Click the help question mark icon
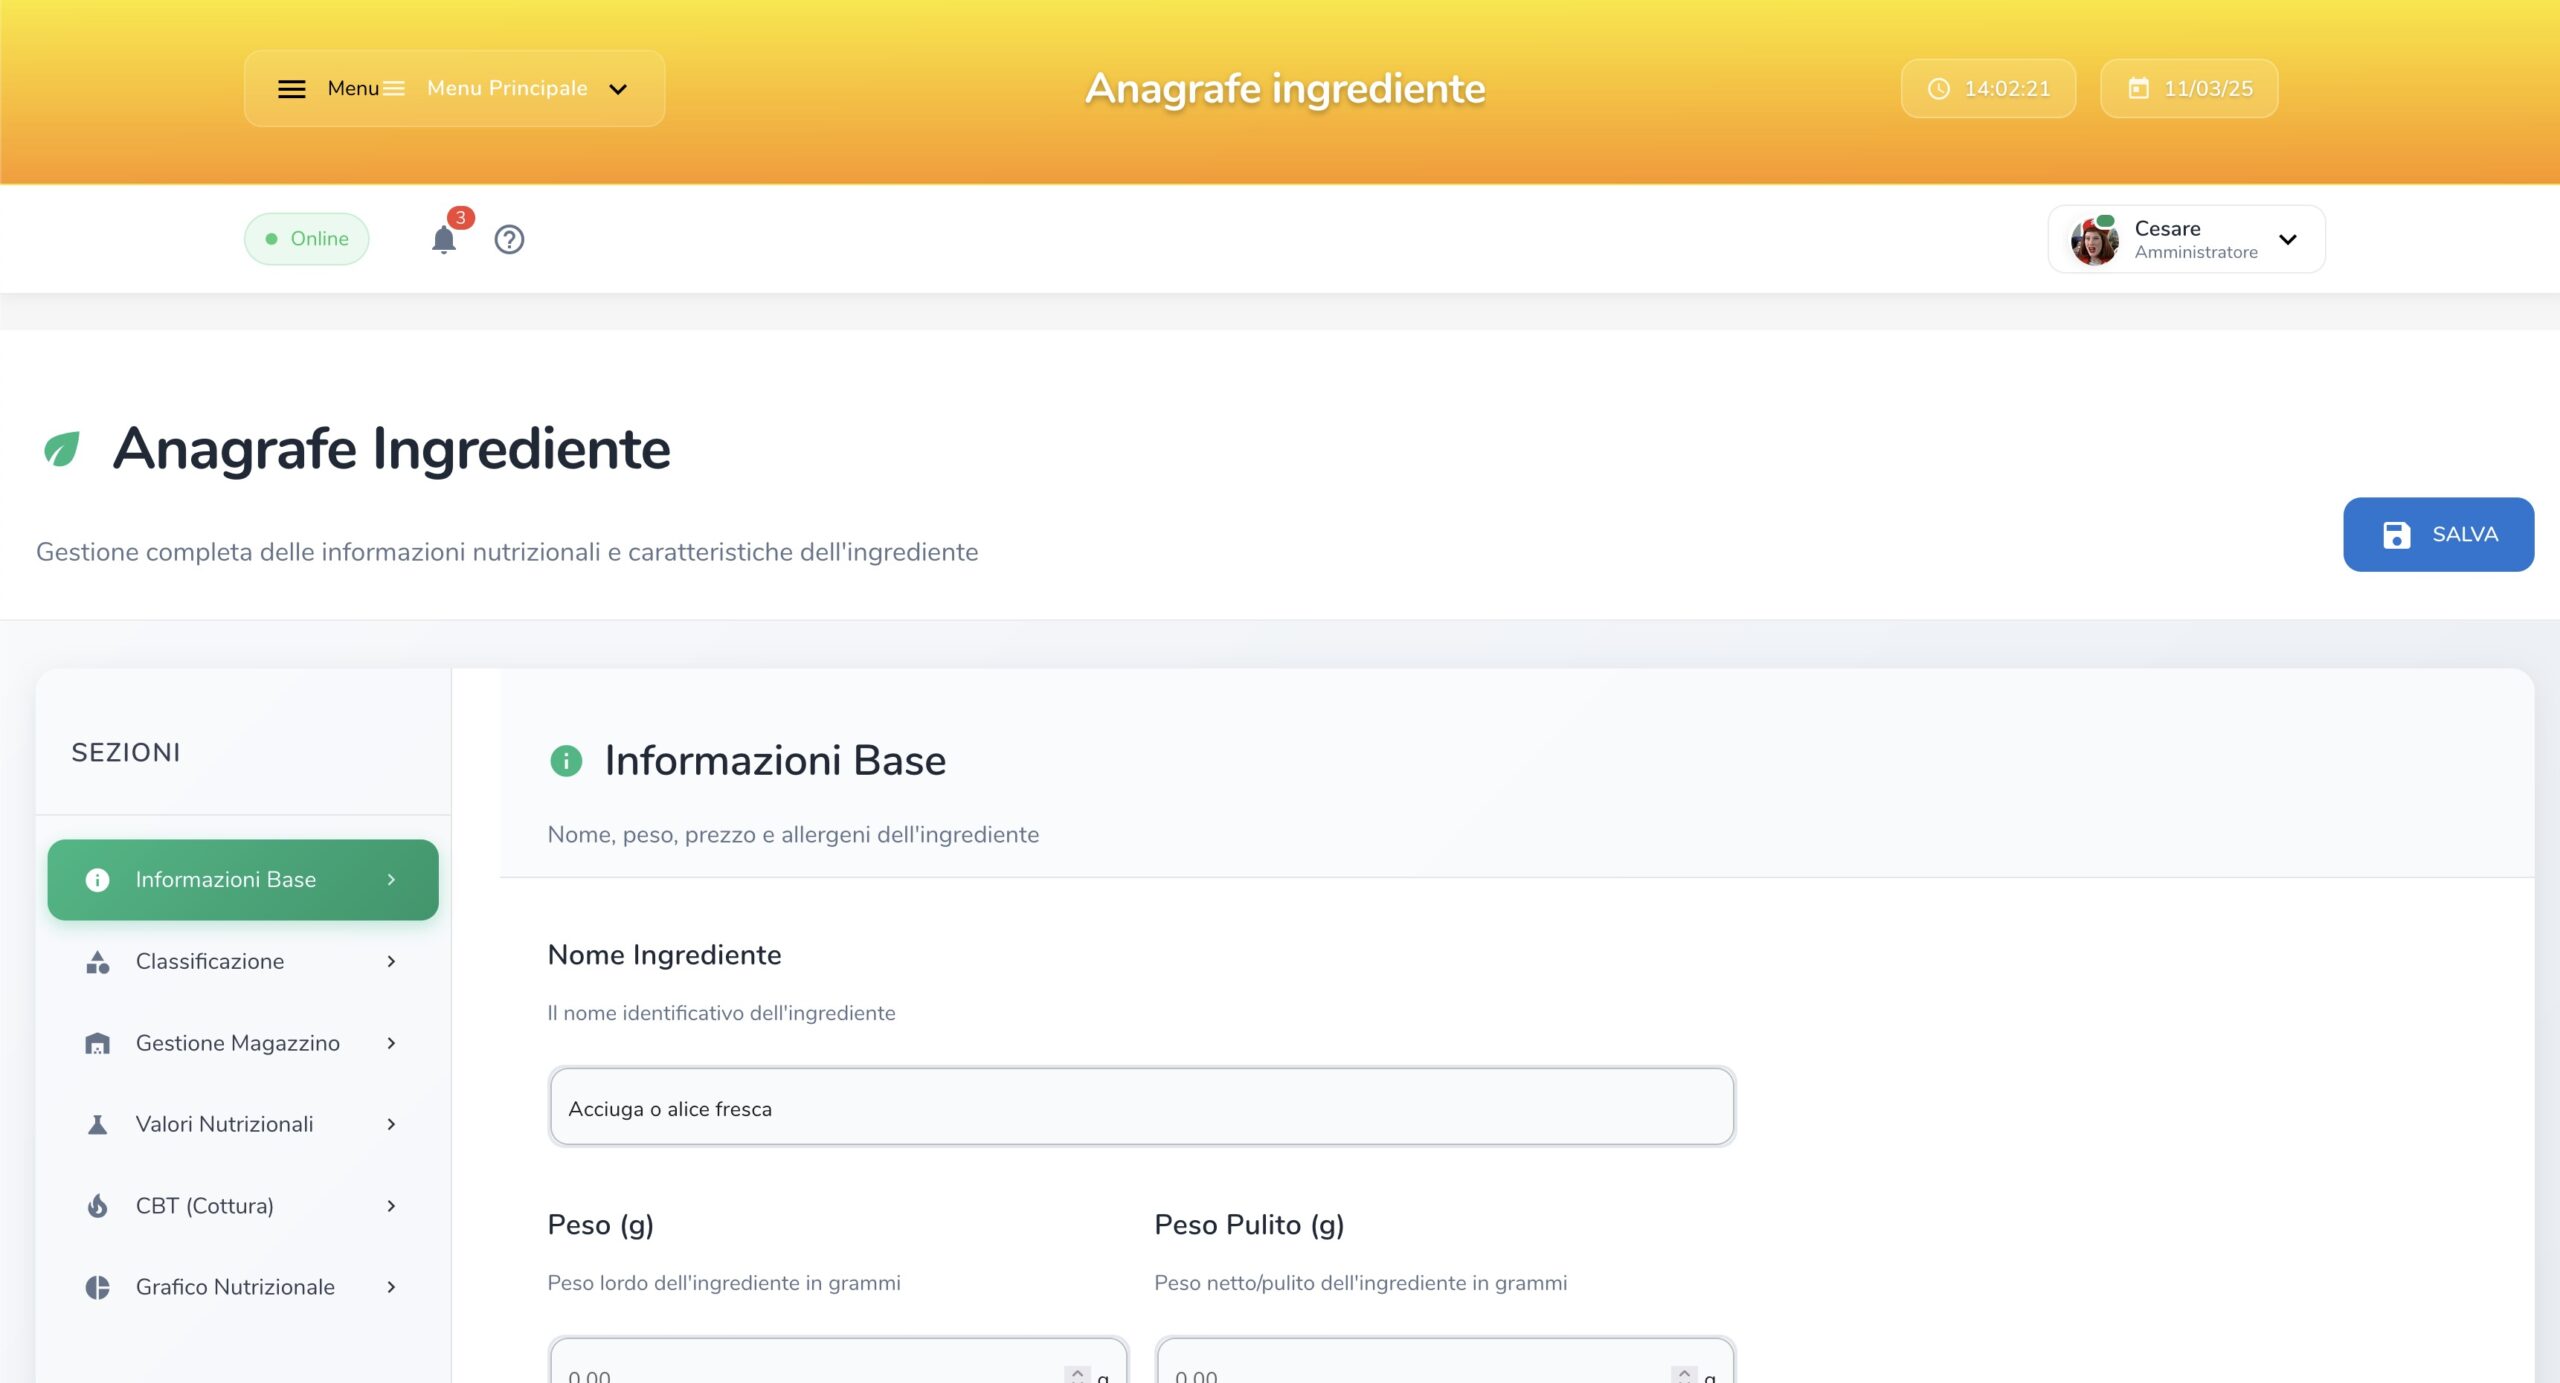Screen dimensions: 2560x1383 click(x=508, y=239)
